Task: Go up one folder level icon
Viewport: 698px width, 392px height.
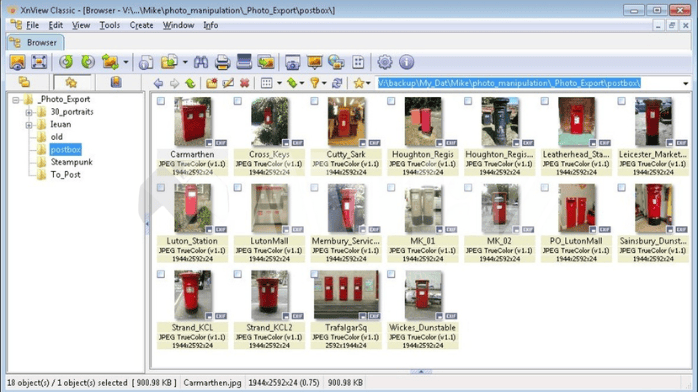Action: [190, 83]
